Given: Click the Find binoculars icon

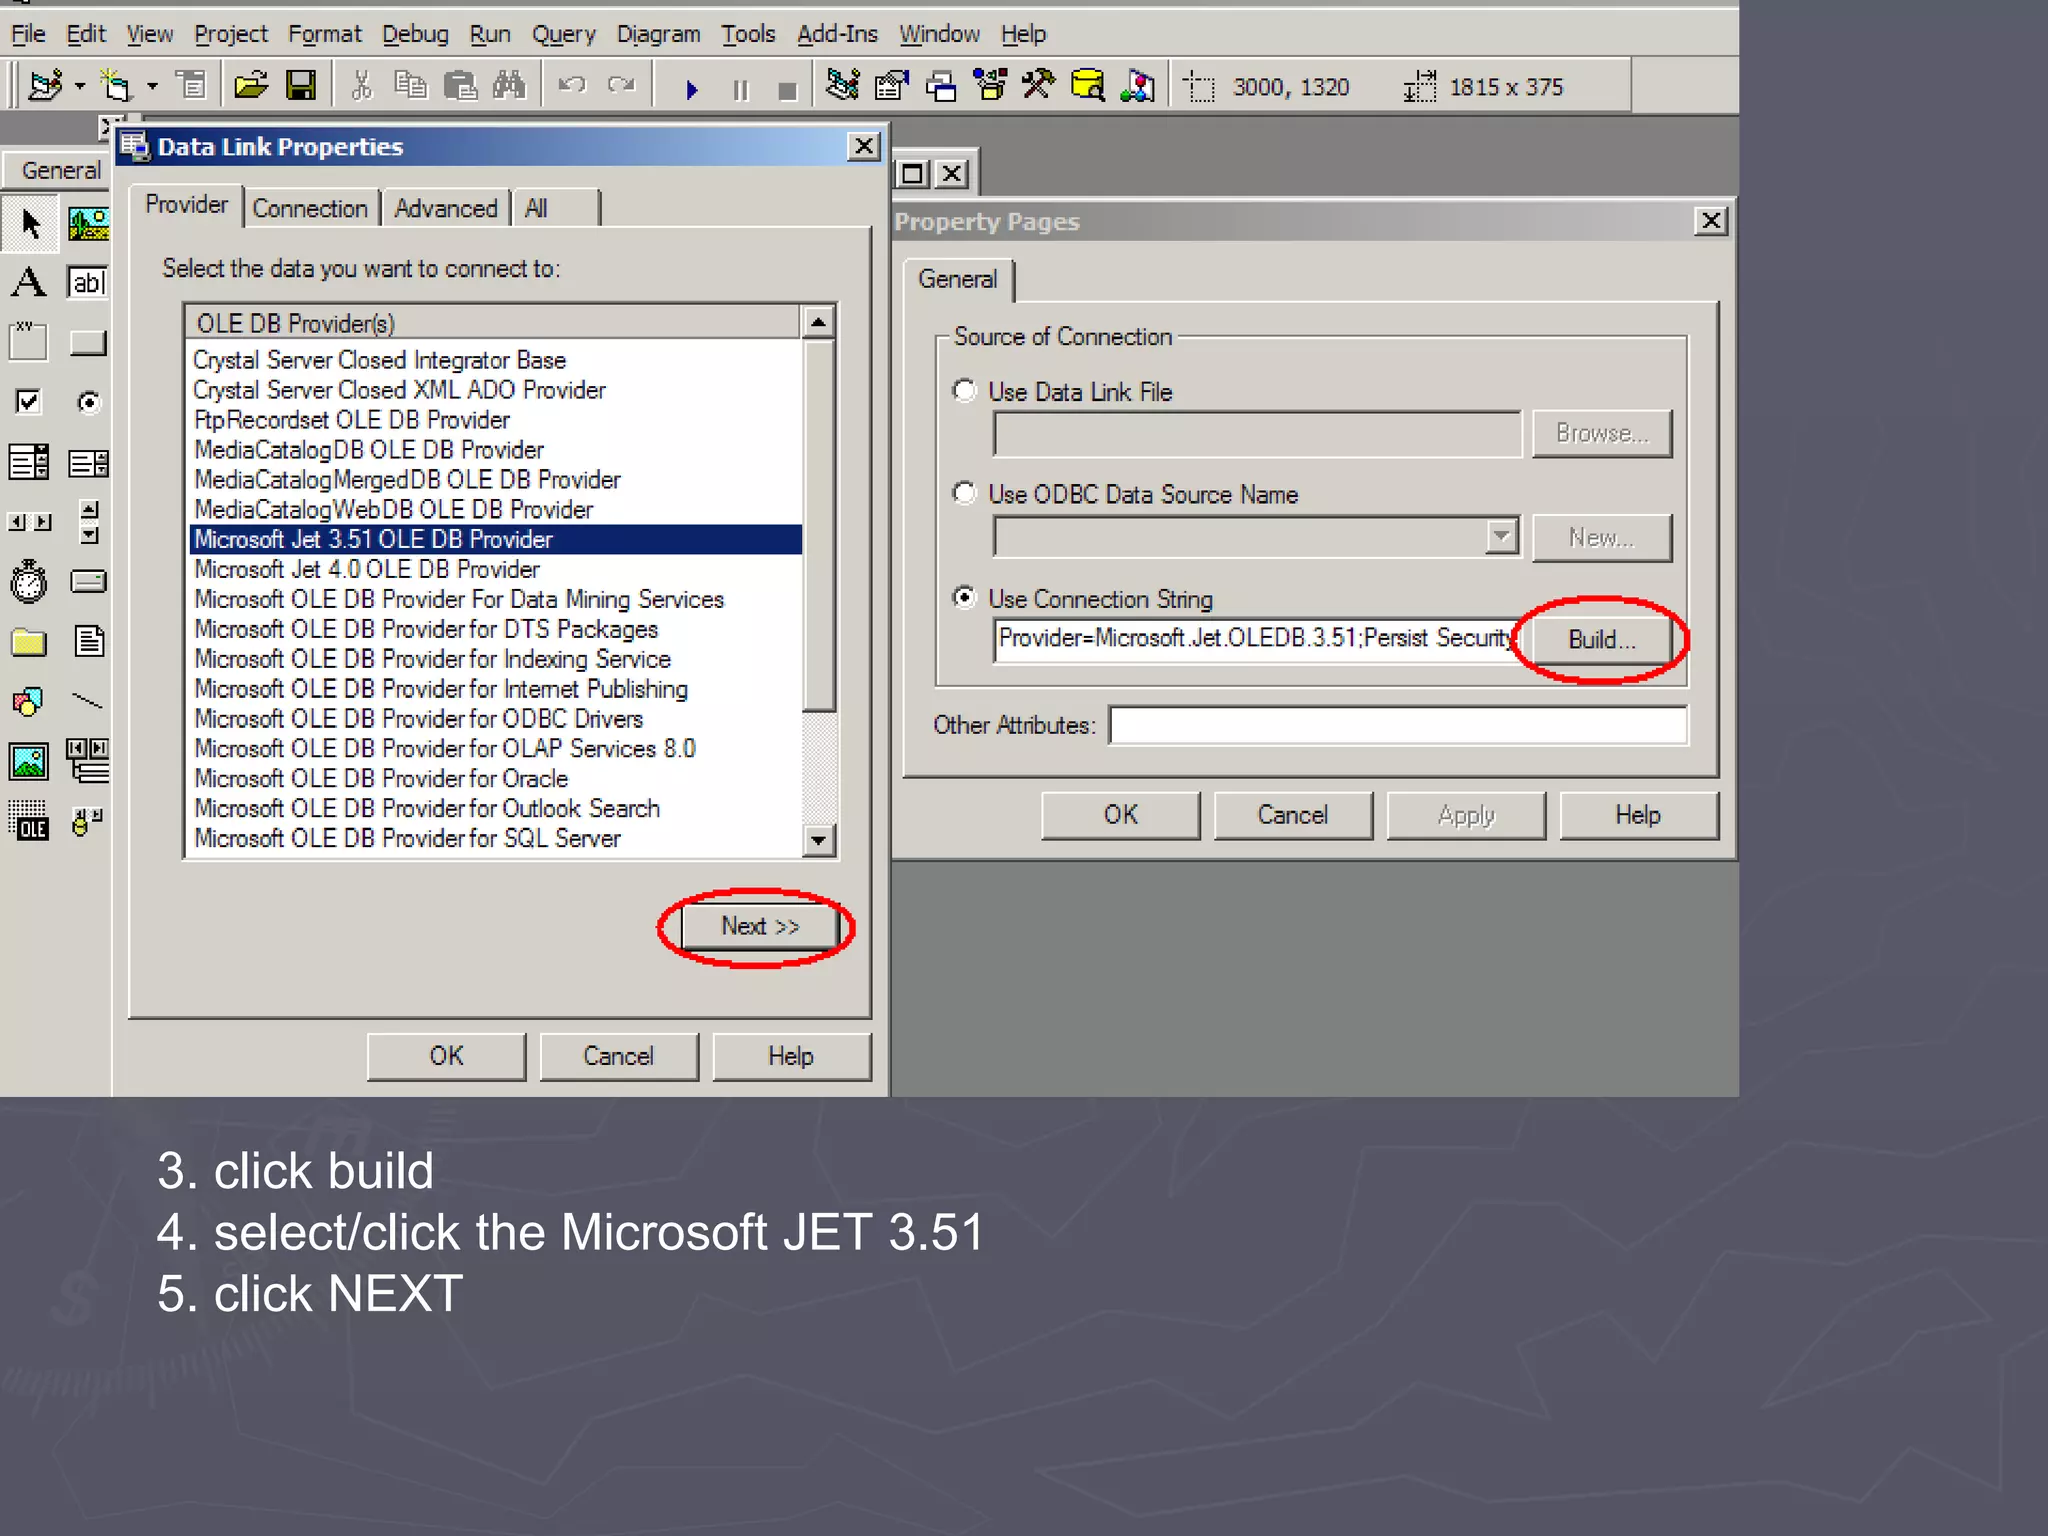Looking at the screenshot, I should (509, 86).
